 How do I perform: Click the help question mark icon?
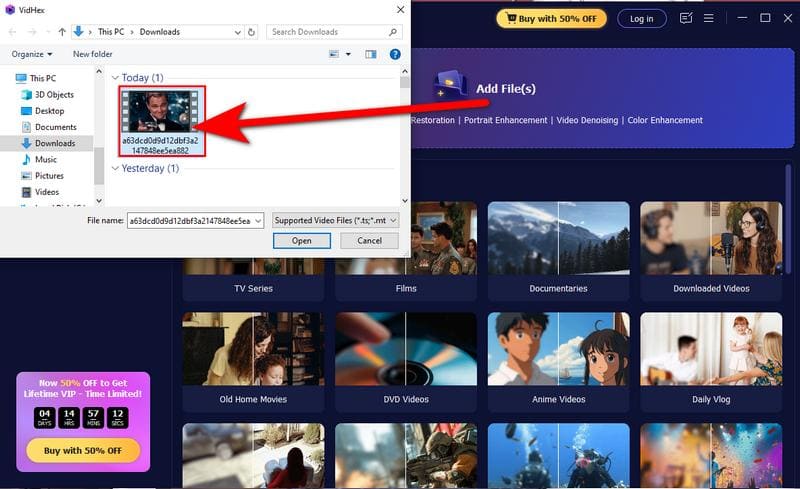395,54
